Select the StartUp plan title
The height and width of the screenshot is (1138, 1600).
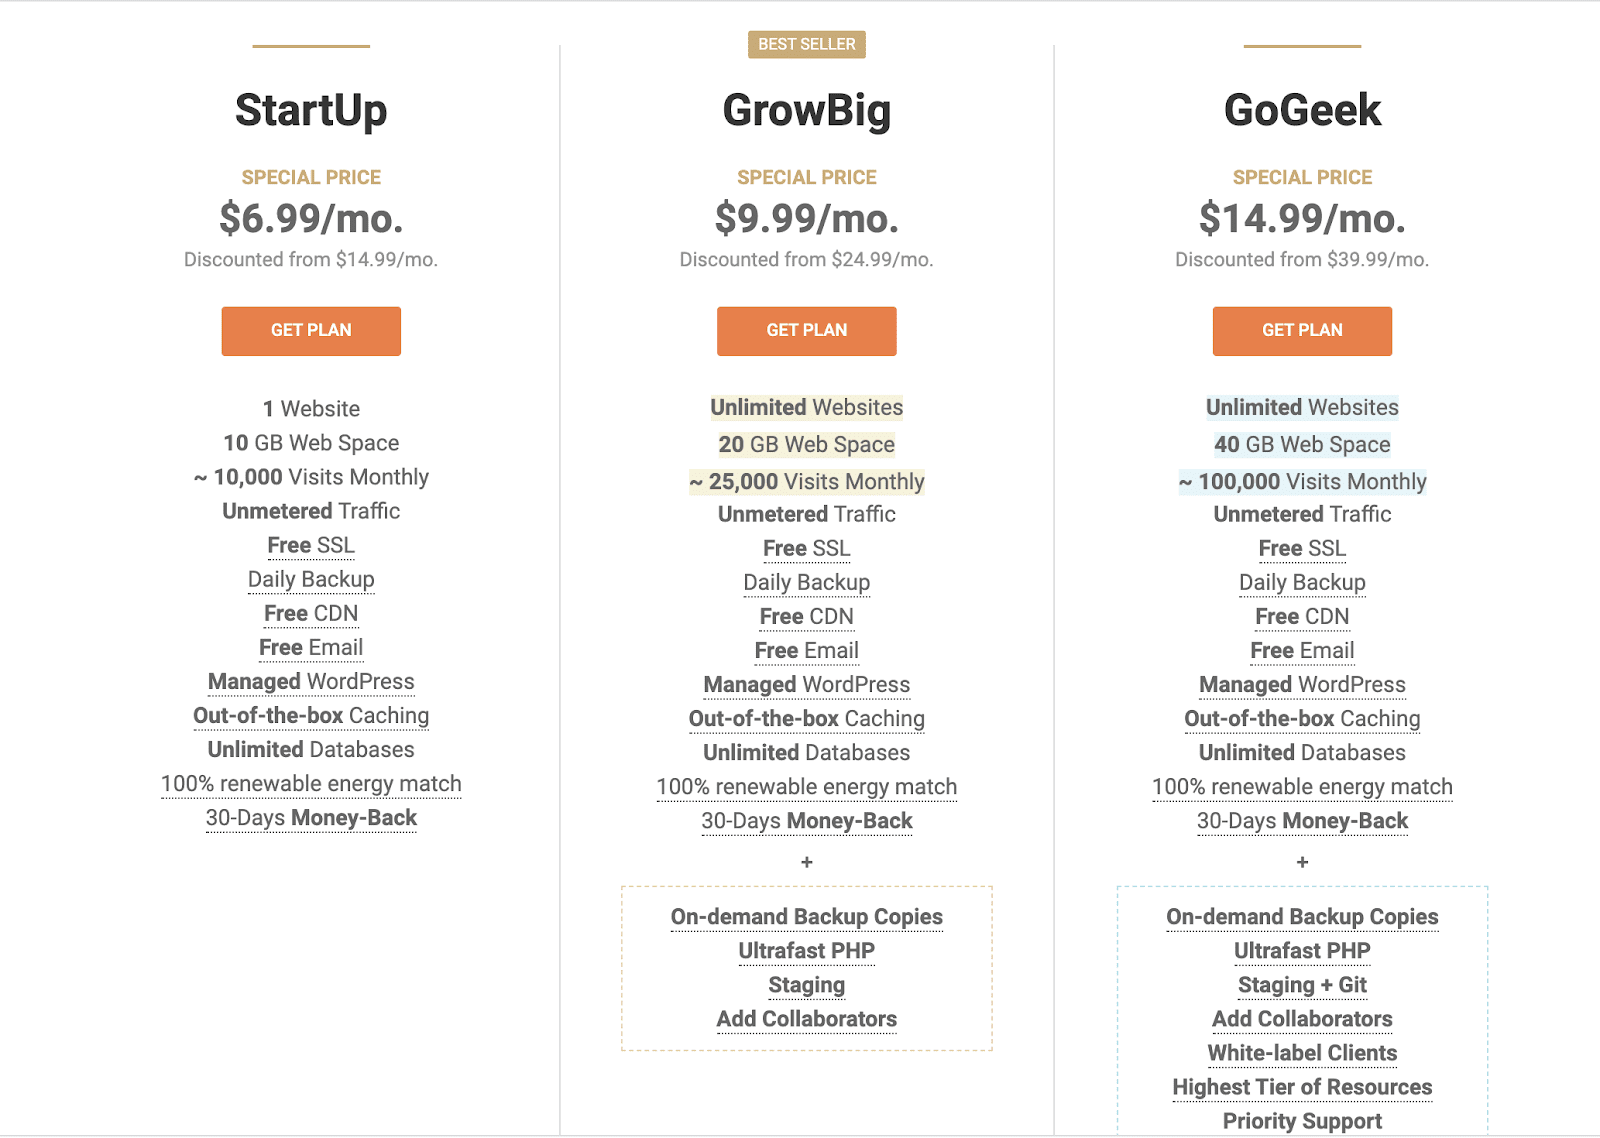click(311, 111)
